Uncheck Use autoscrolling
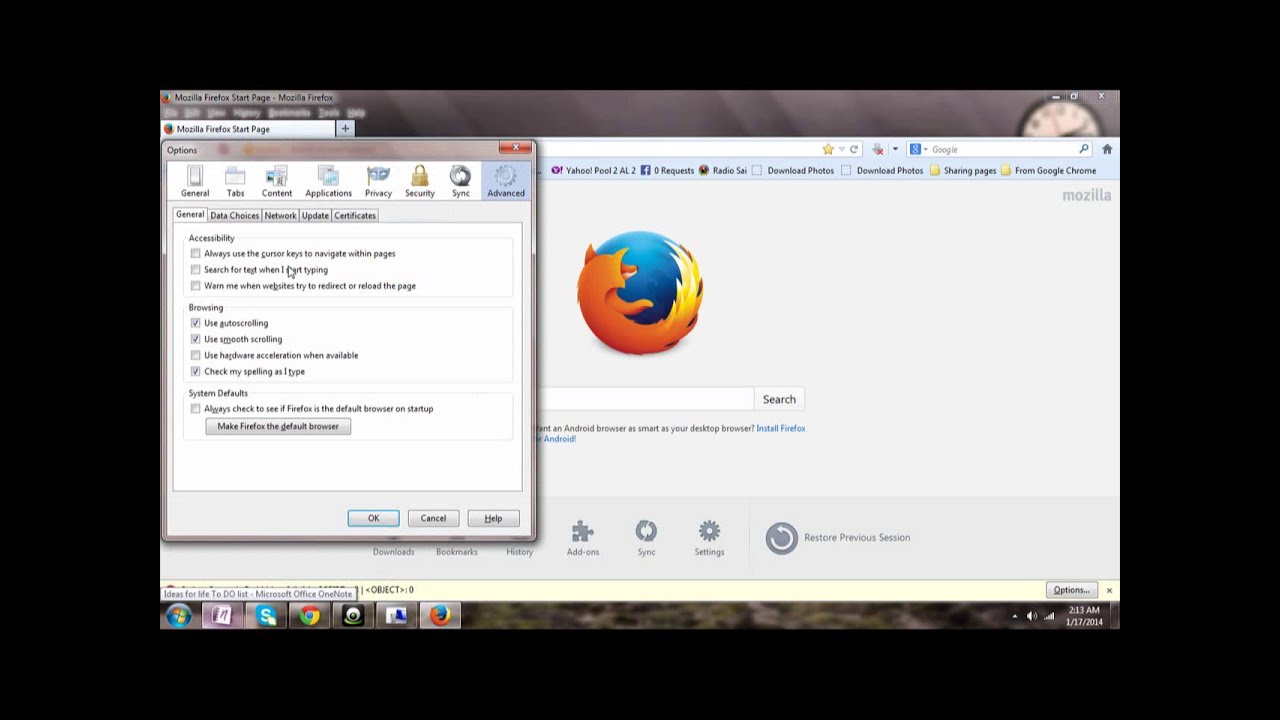1280x720 pixels. point(195,323)
